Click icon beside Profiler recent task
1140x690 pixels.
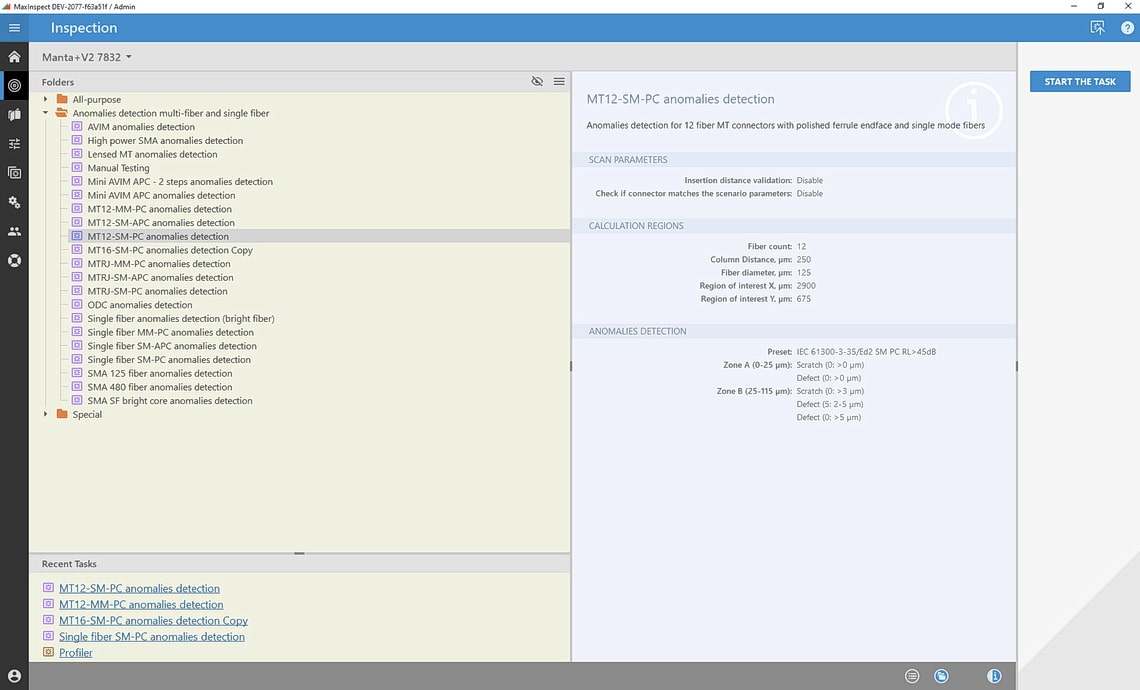pos(48,652)
